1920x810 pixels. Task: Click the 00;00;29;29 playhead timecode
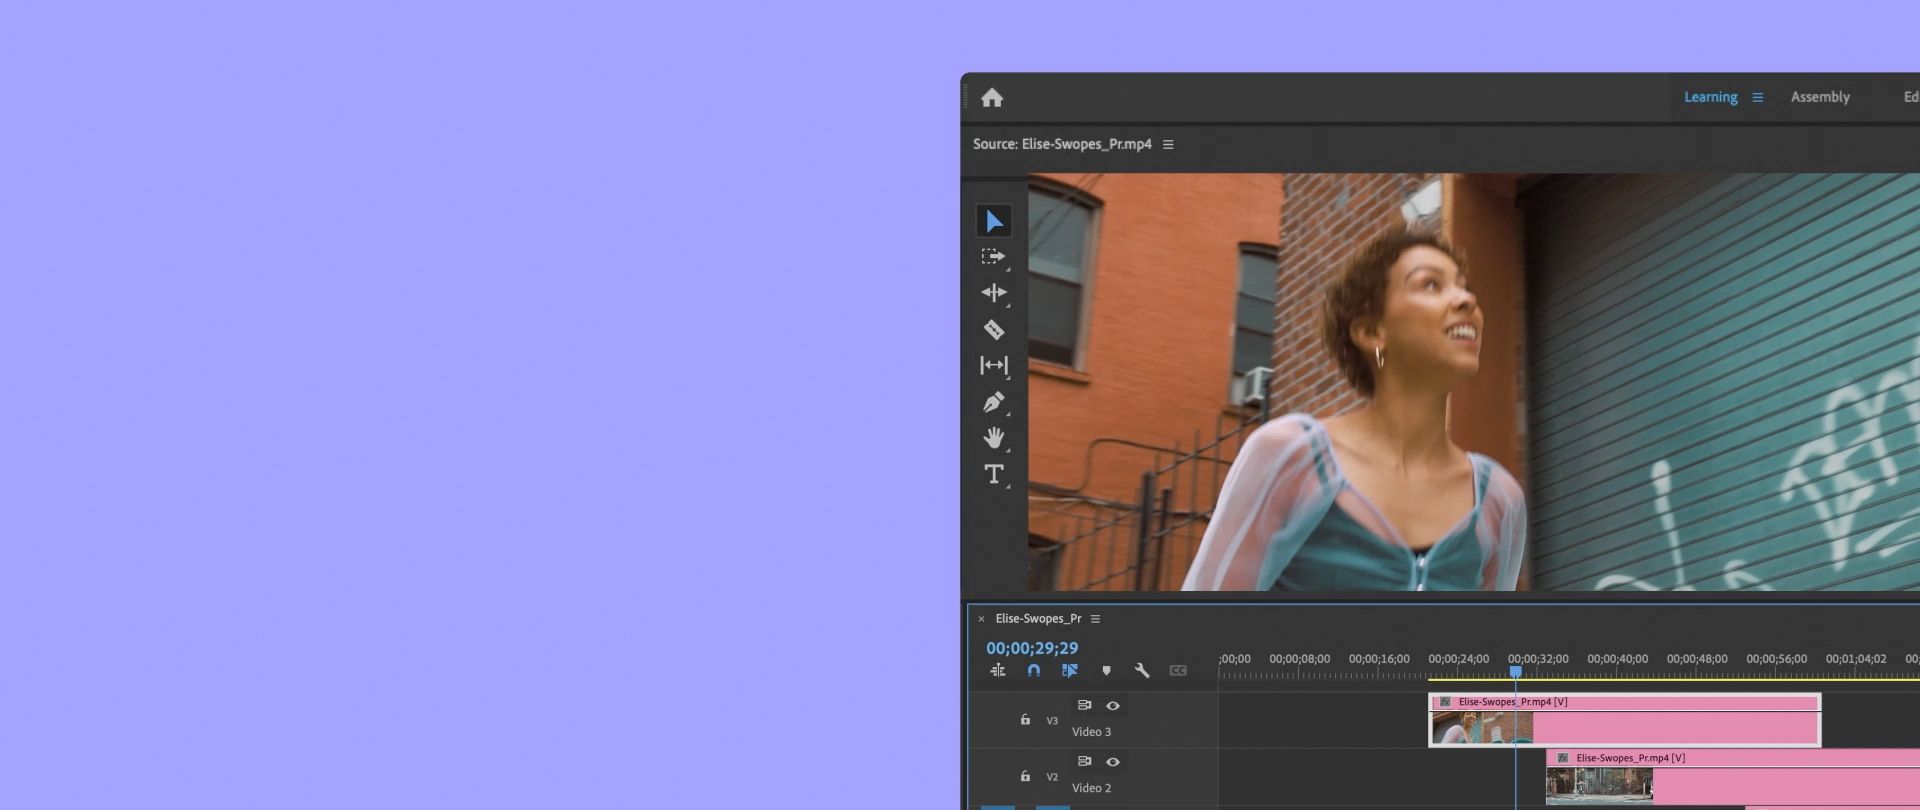click(1032, 648)
